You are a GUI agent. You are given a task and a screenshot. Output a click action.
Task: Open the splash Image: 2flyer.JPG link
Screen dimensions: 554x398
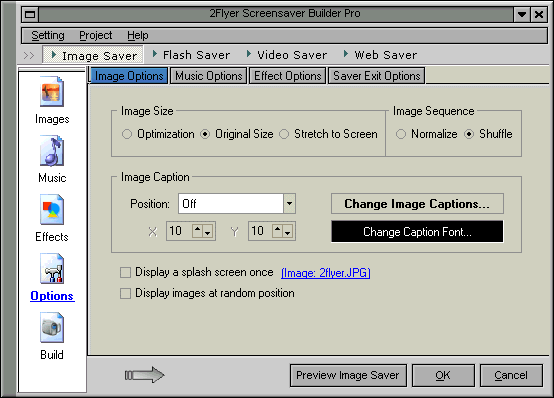pyautogui.click(x=325, y=273)
